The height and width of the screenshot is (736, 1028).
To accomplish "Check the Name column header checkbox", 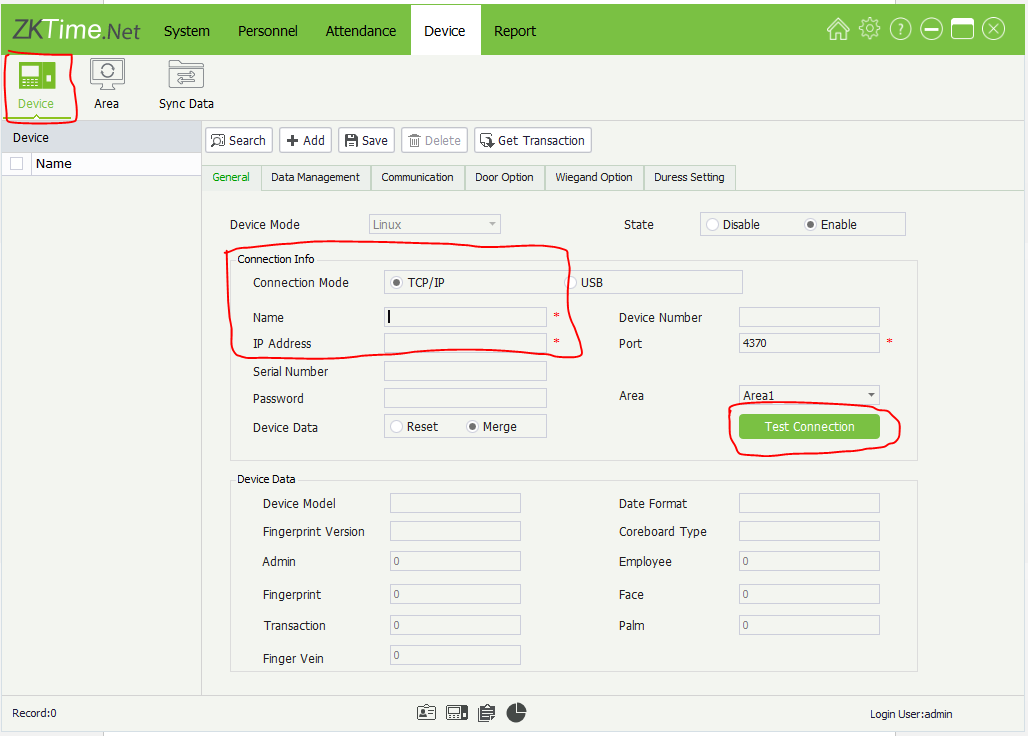I will tap(17, 164).
